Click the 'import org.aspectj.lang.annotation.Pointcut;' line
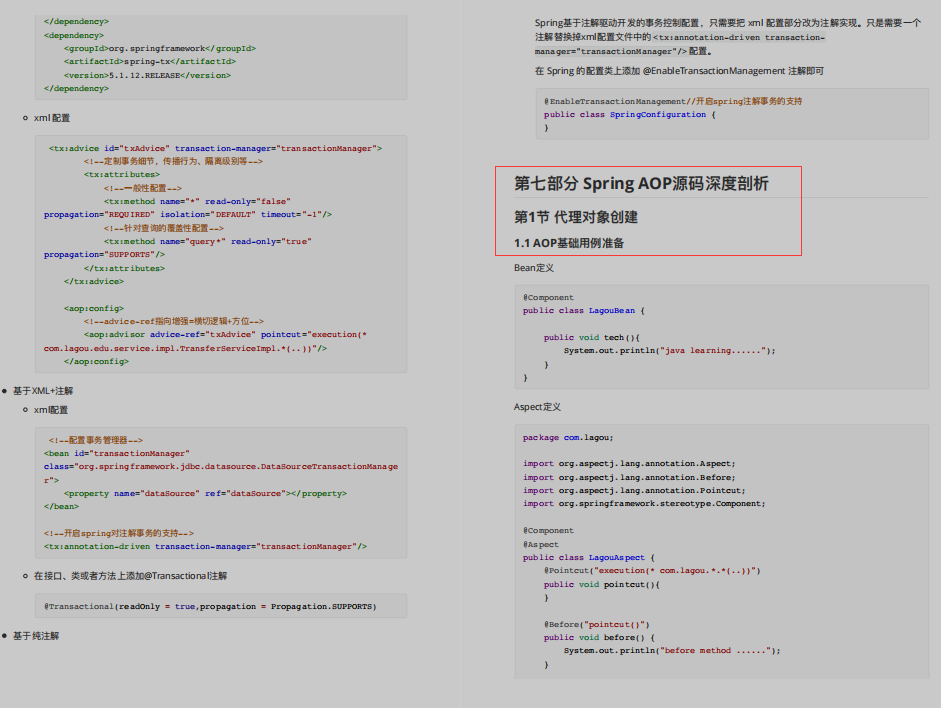 (634, 490)
